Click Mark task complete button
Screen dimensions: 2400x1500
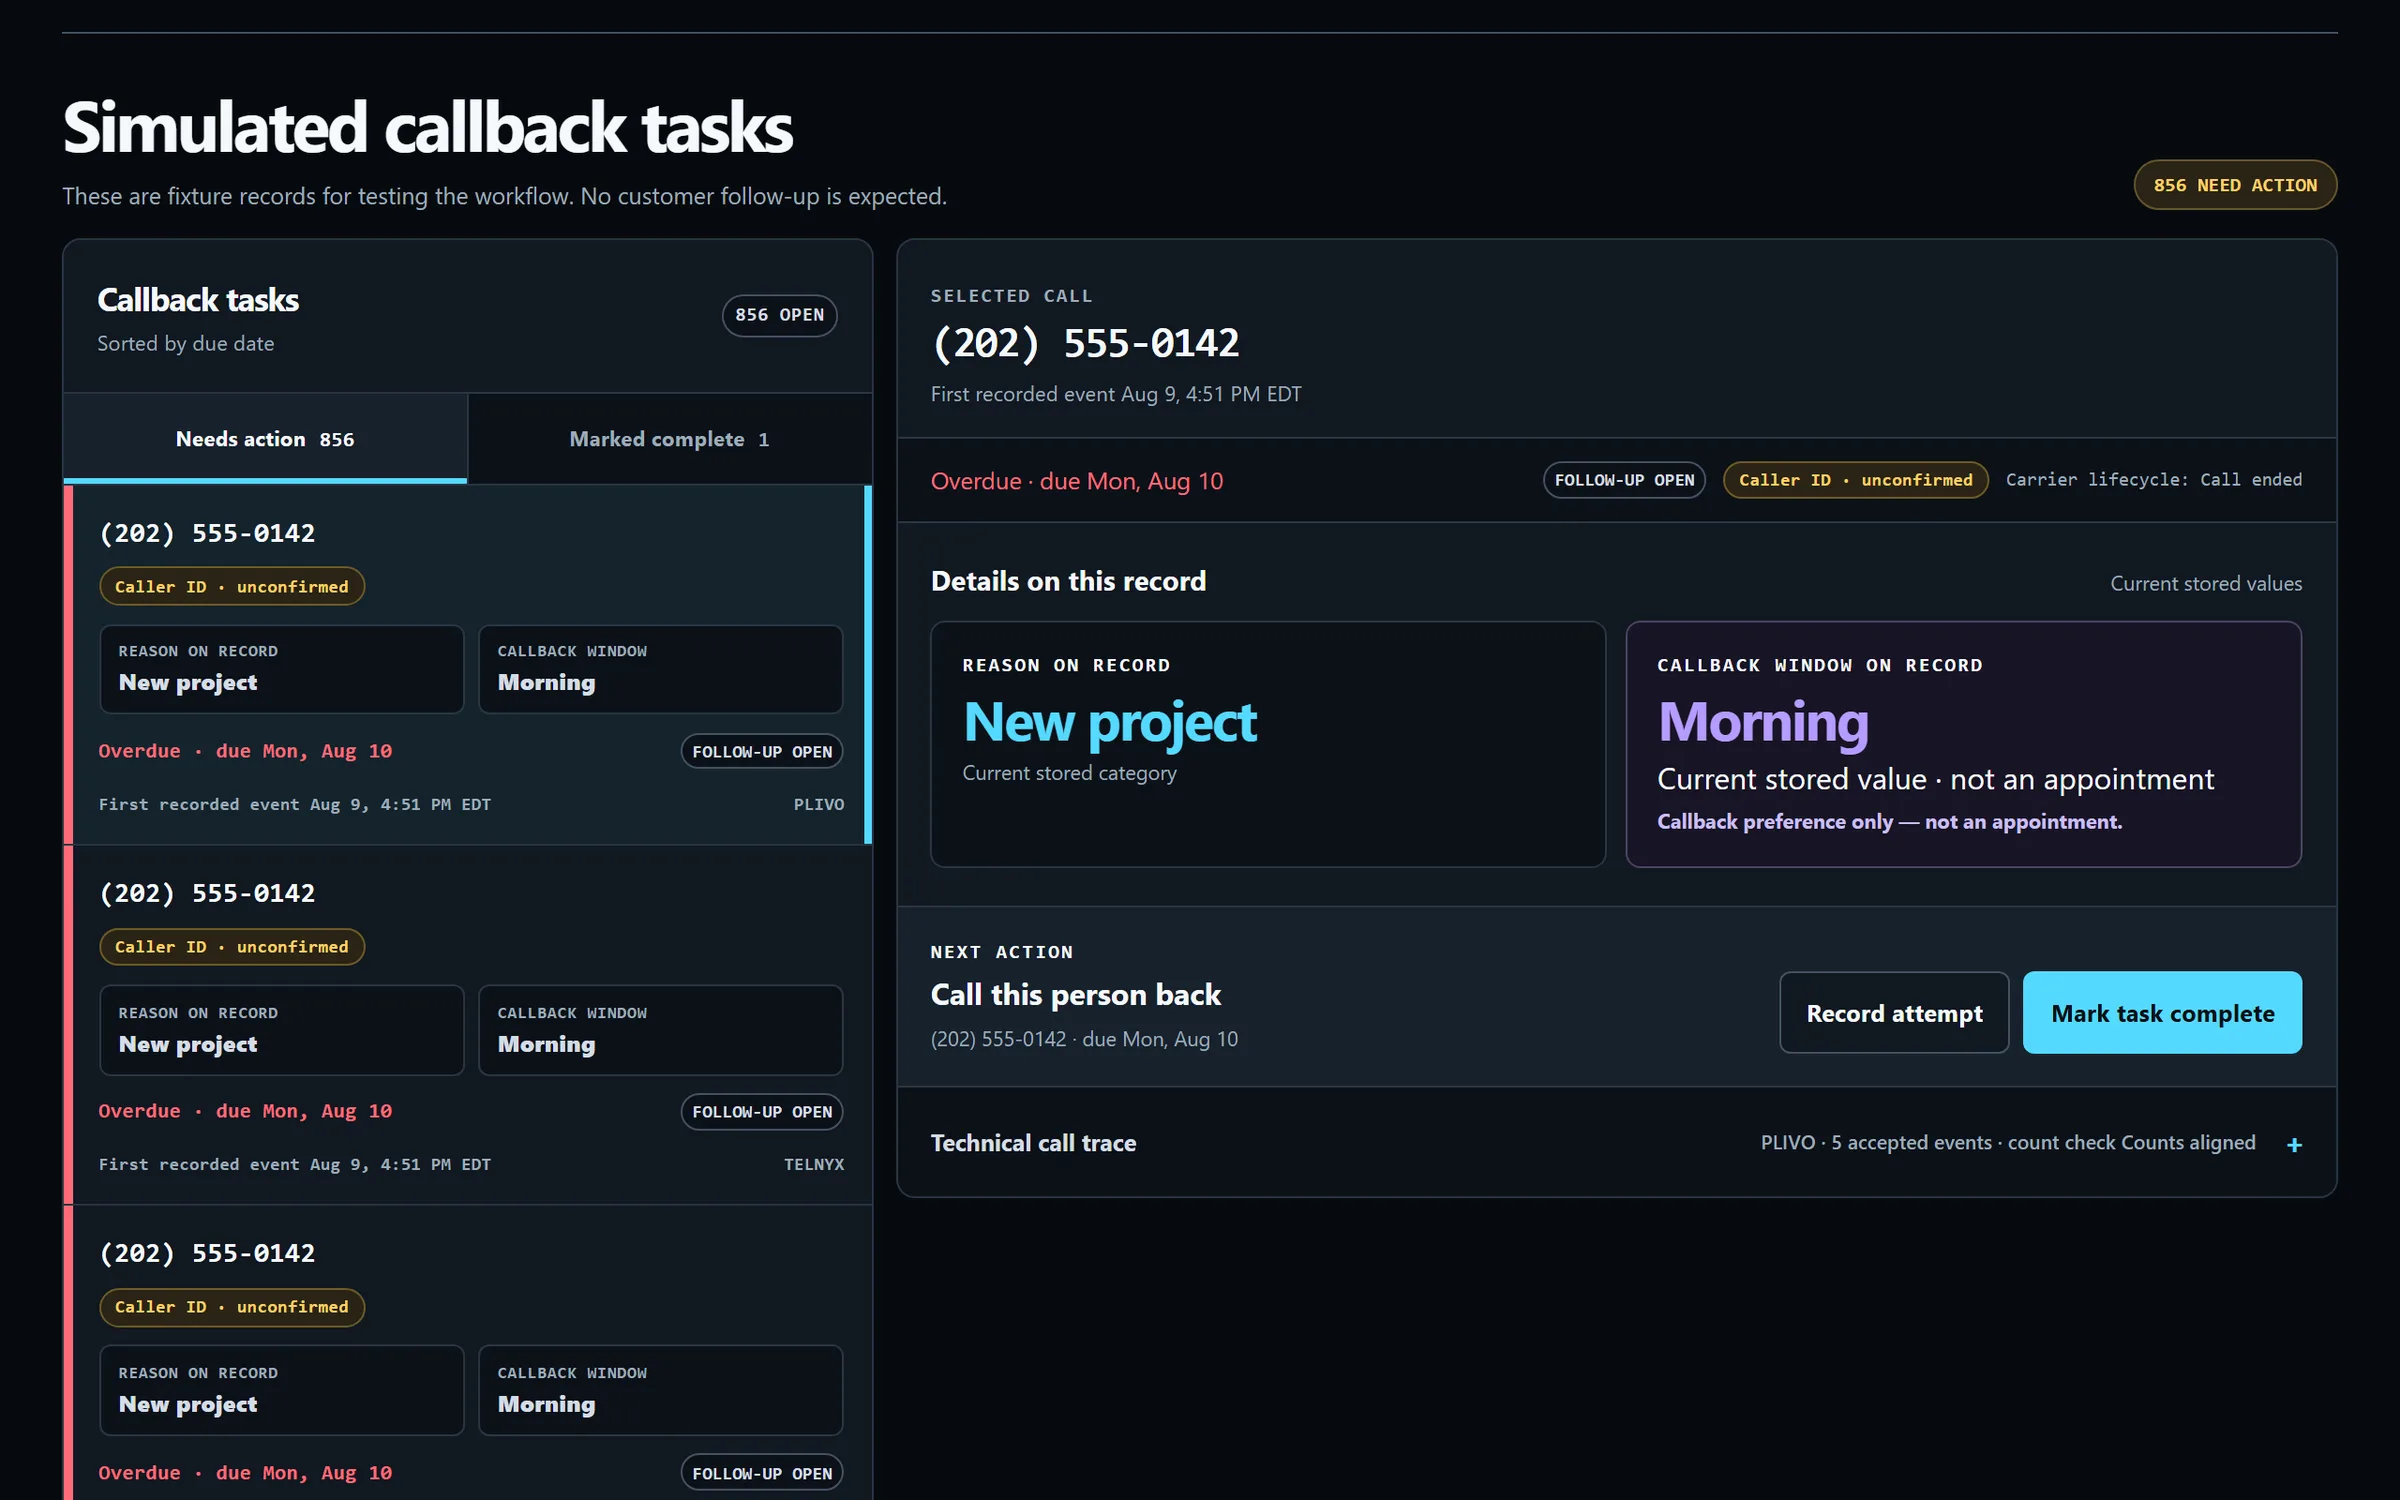[2162, 1013]
